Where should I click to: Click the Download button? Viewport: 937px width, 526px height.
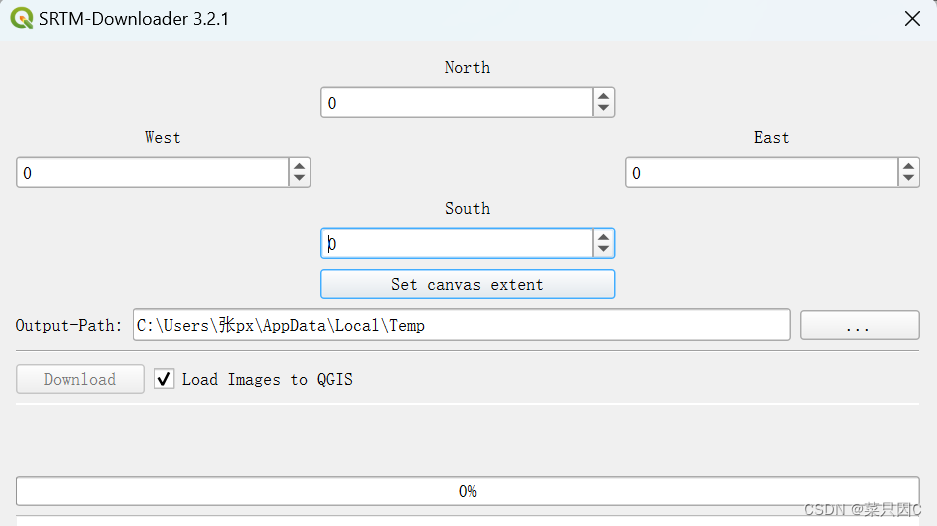[x=80, y=379]
